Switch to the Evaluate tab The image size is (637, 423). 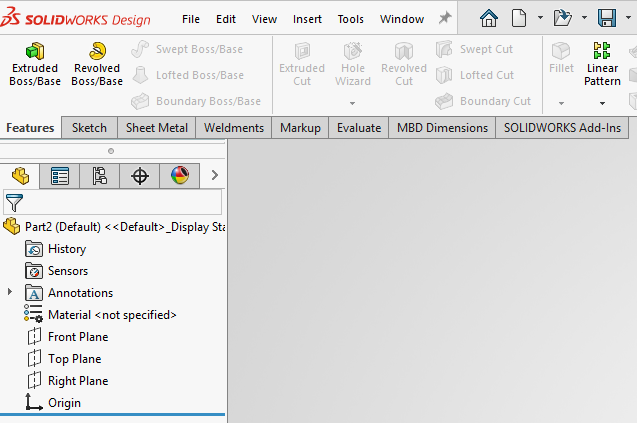(x=359, y=128)
